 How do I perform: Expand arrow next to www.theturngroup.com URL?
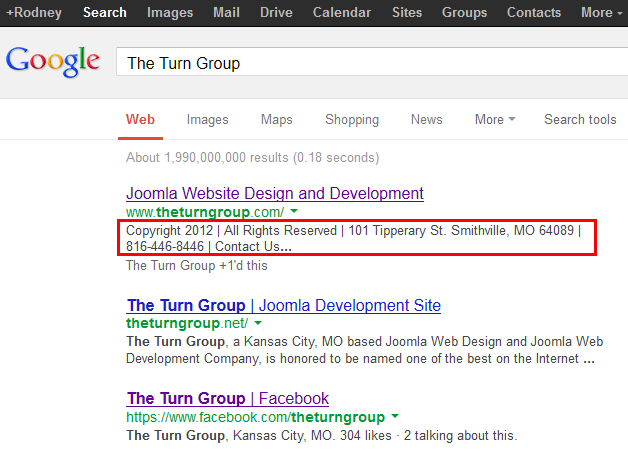[x=295, y=212]
